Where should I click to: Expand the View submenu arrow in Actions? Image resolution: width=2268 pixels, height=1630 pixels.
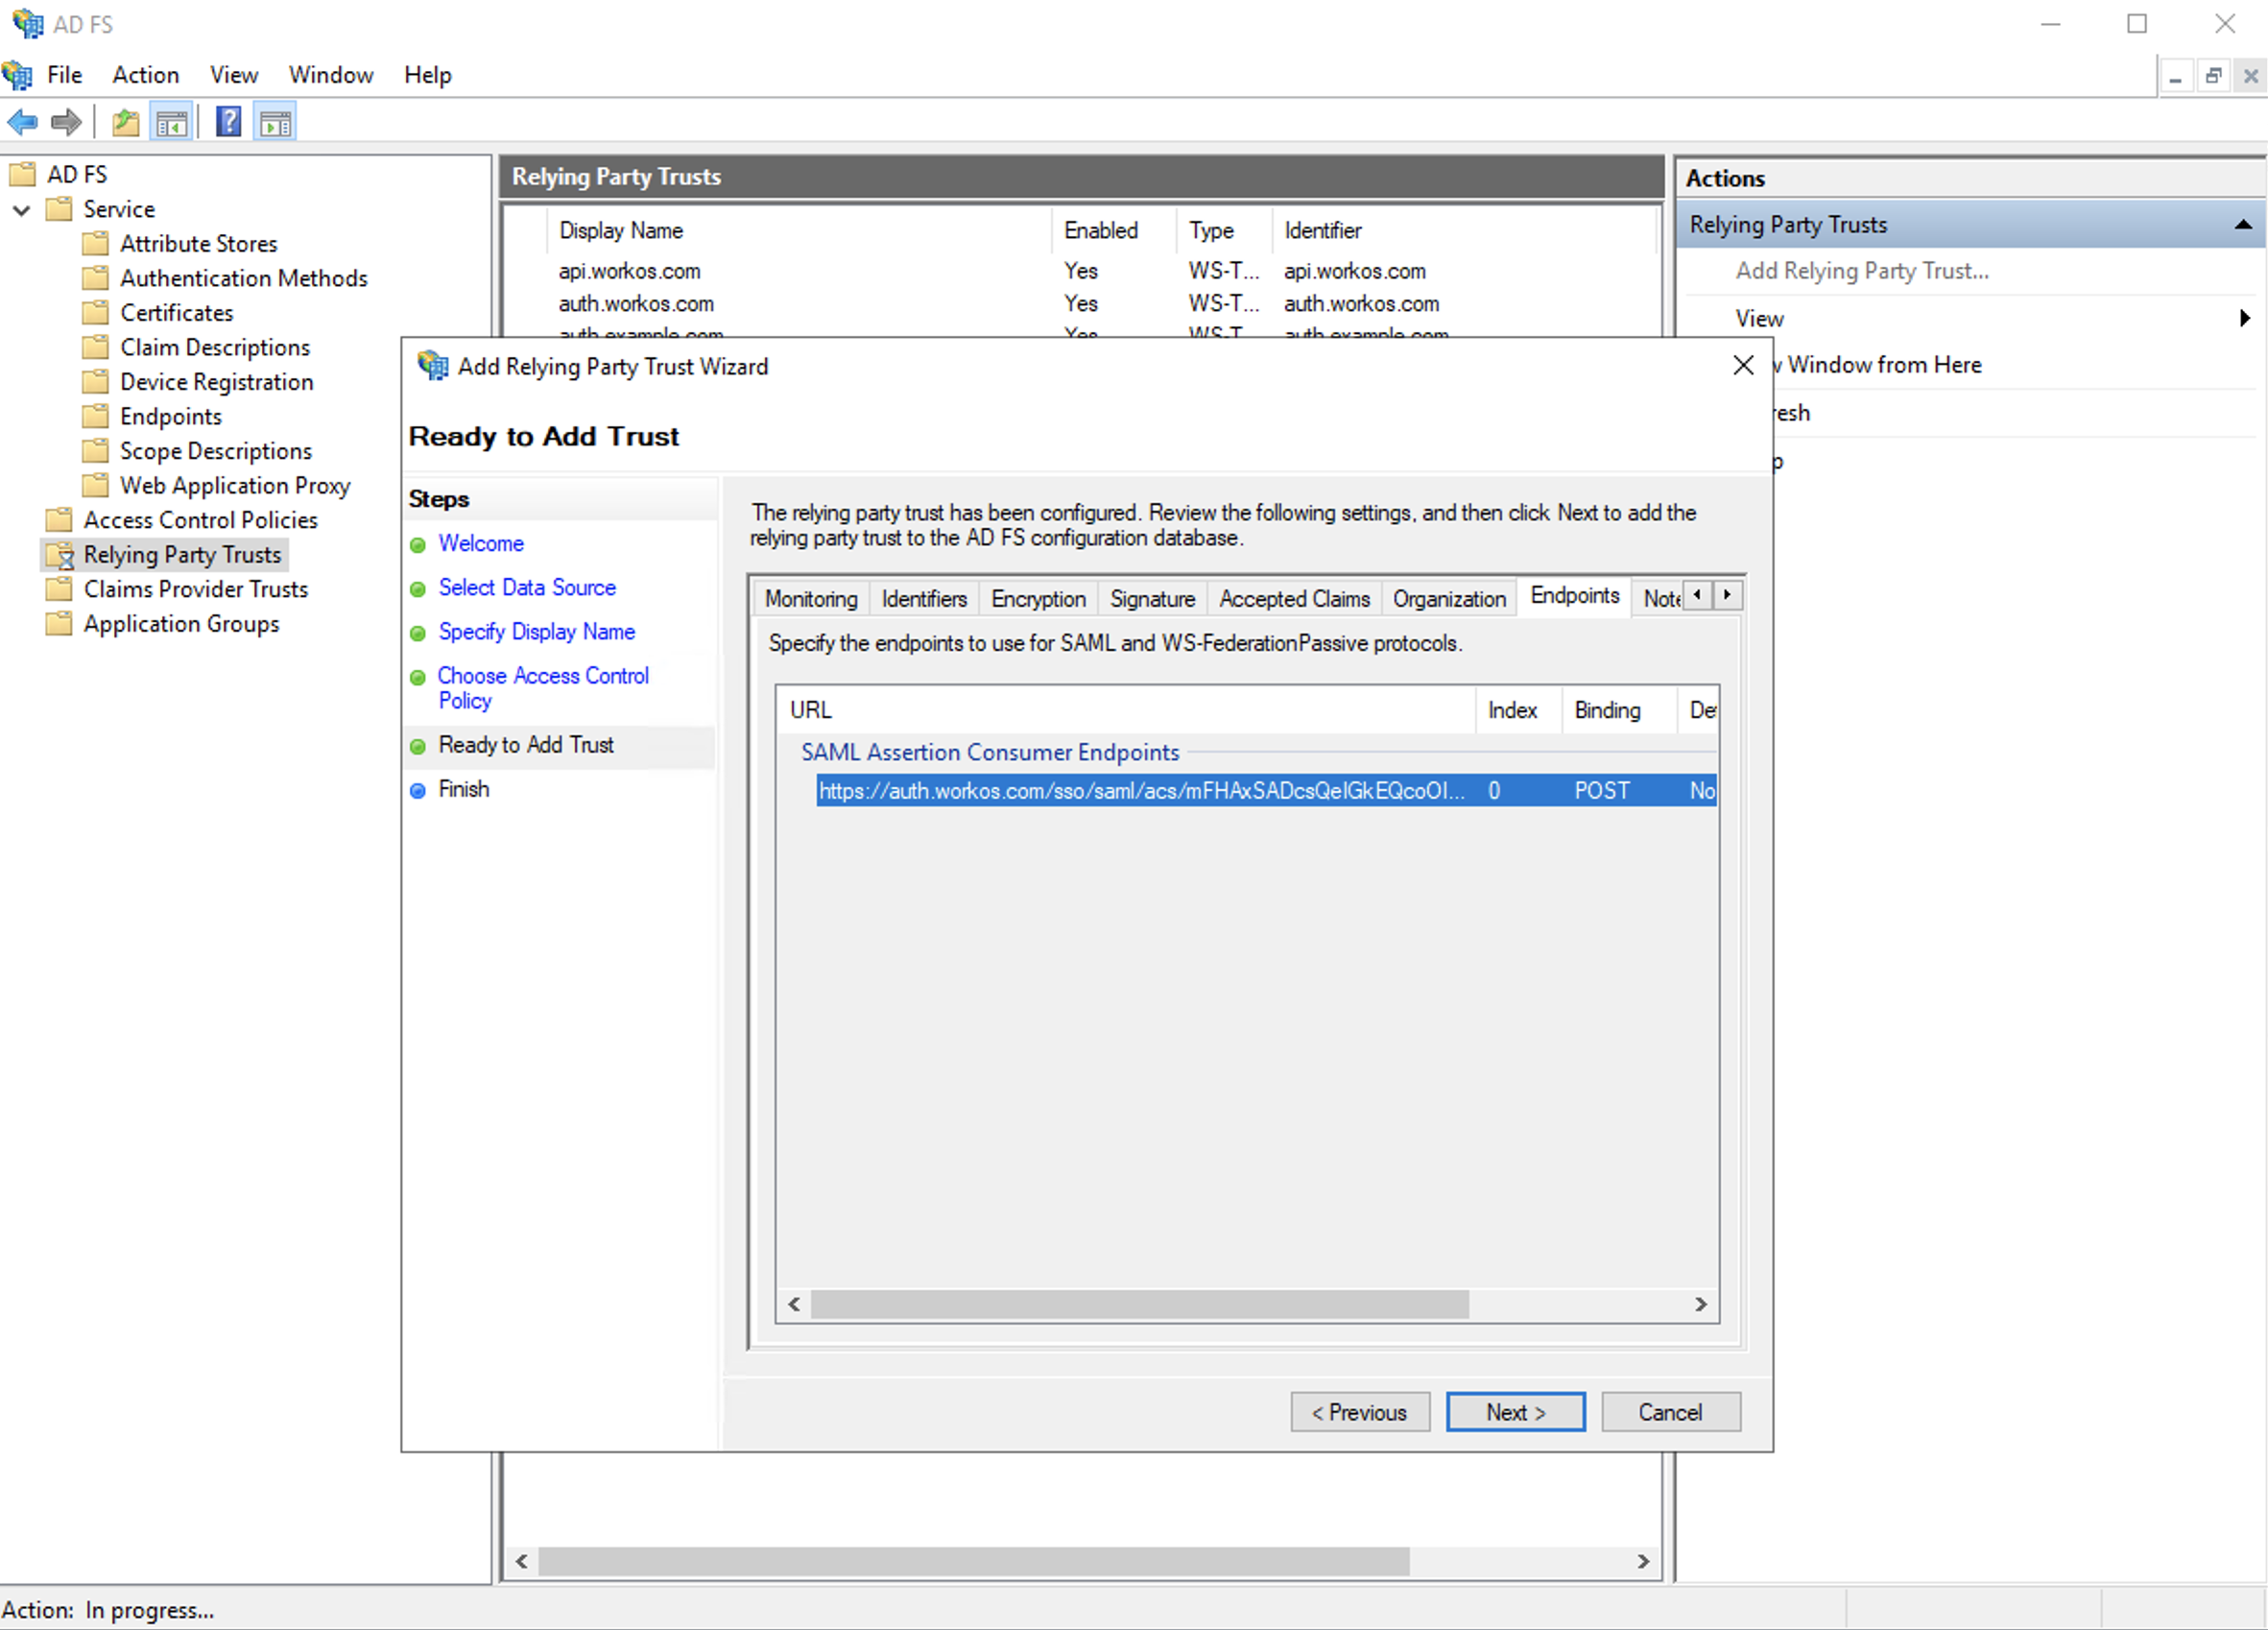[2244, 318]
